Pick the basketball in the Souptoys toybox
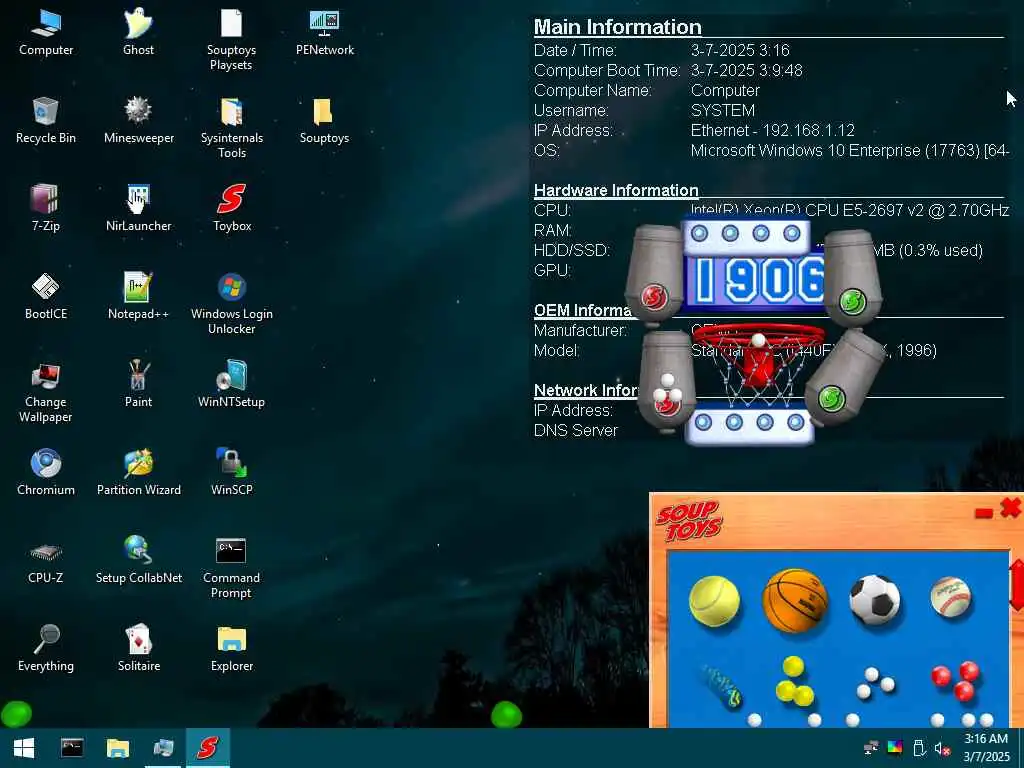 pyautogui.click(x=795, y=600)
